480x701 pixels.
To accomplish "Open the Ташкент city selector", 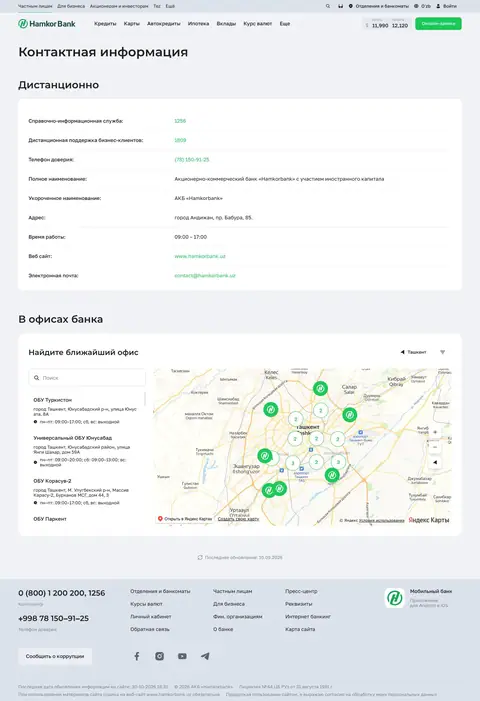I will (413, 352).
